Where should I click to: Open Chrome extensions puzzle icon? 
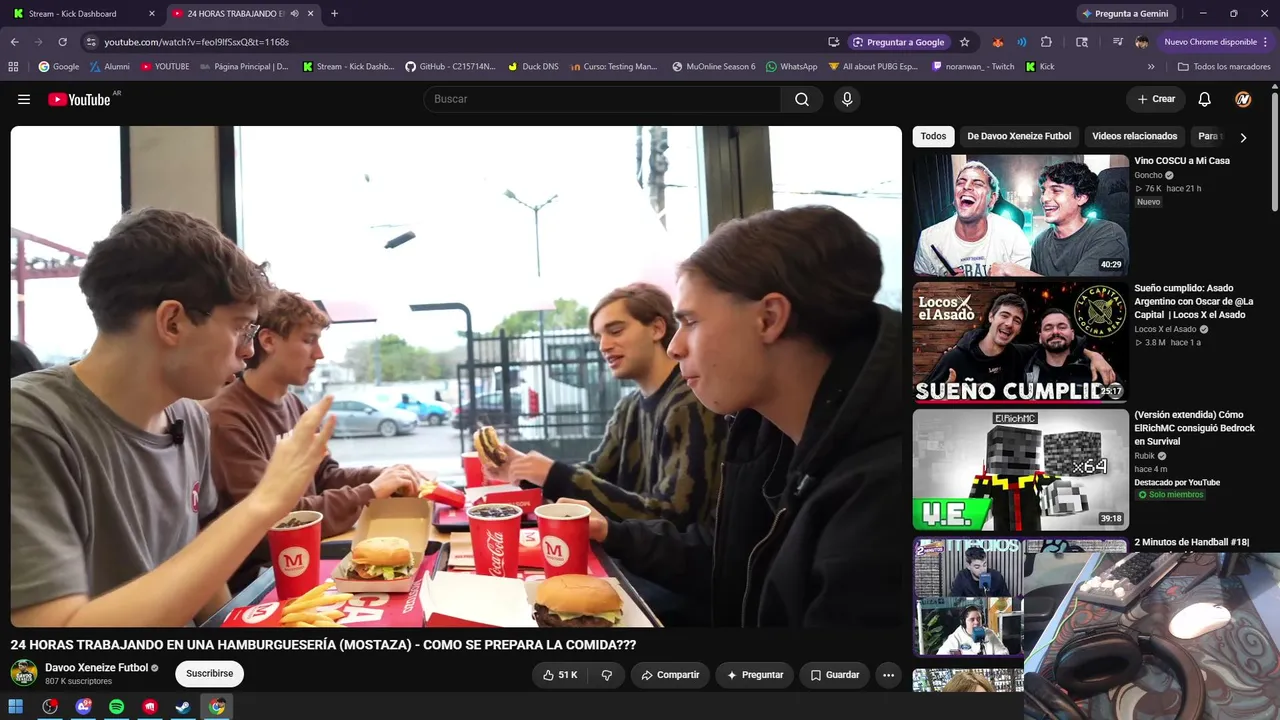pos(1046,42)
